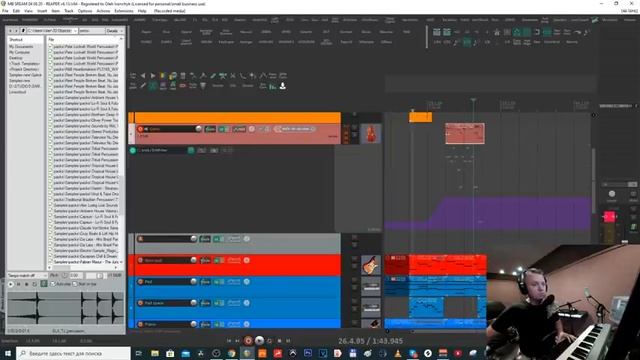Viewport: 640px width, 360px height.
Task: Click the Windows taskbar search box
Action: [x=73, y=353]
